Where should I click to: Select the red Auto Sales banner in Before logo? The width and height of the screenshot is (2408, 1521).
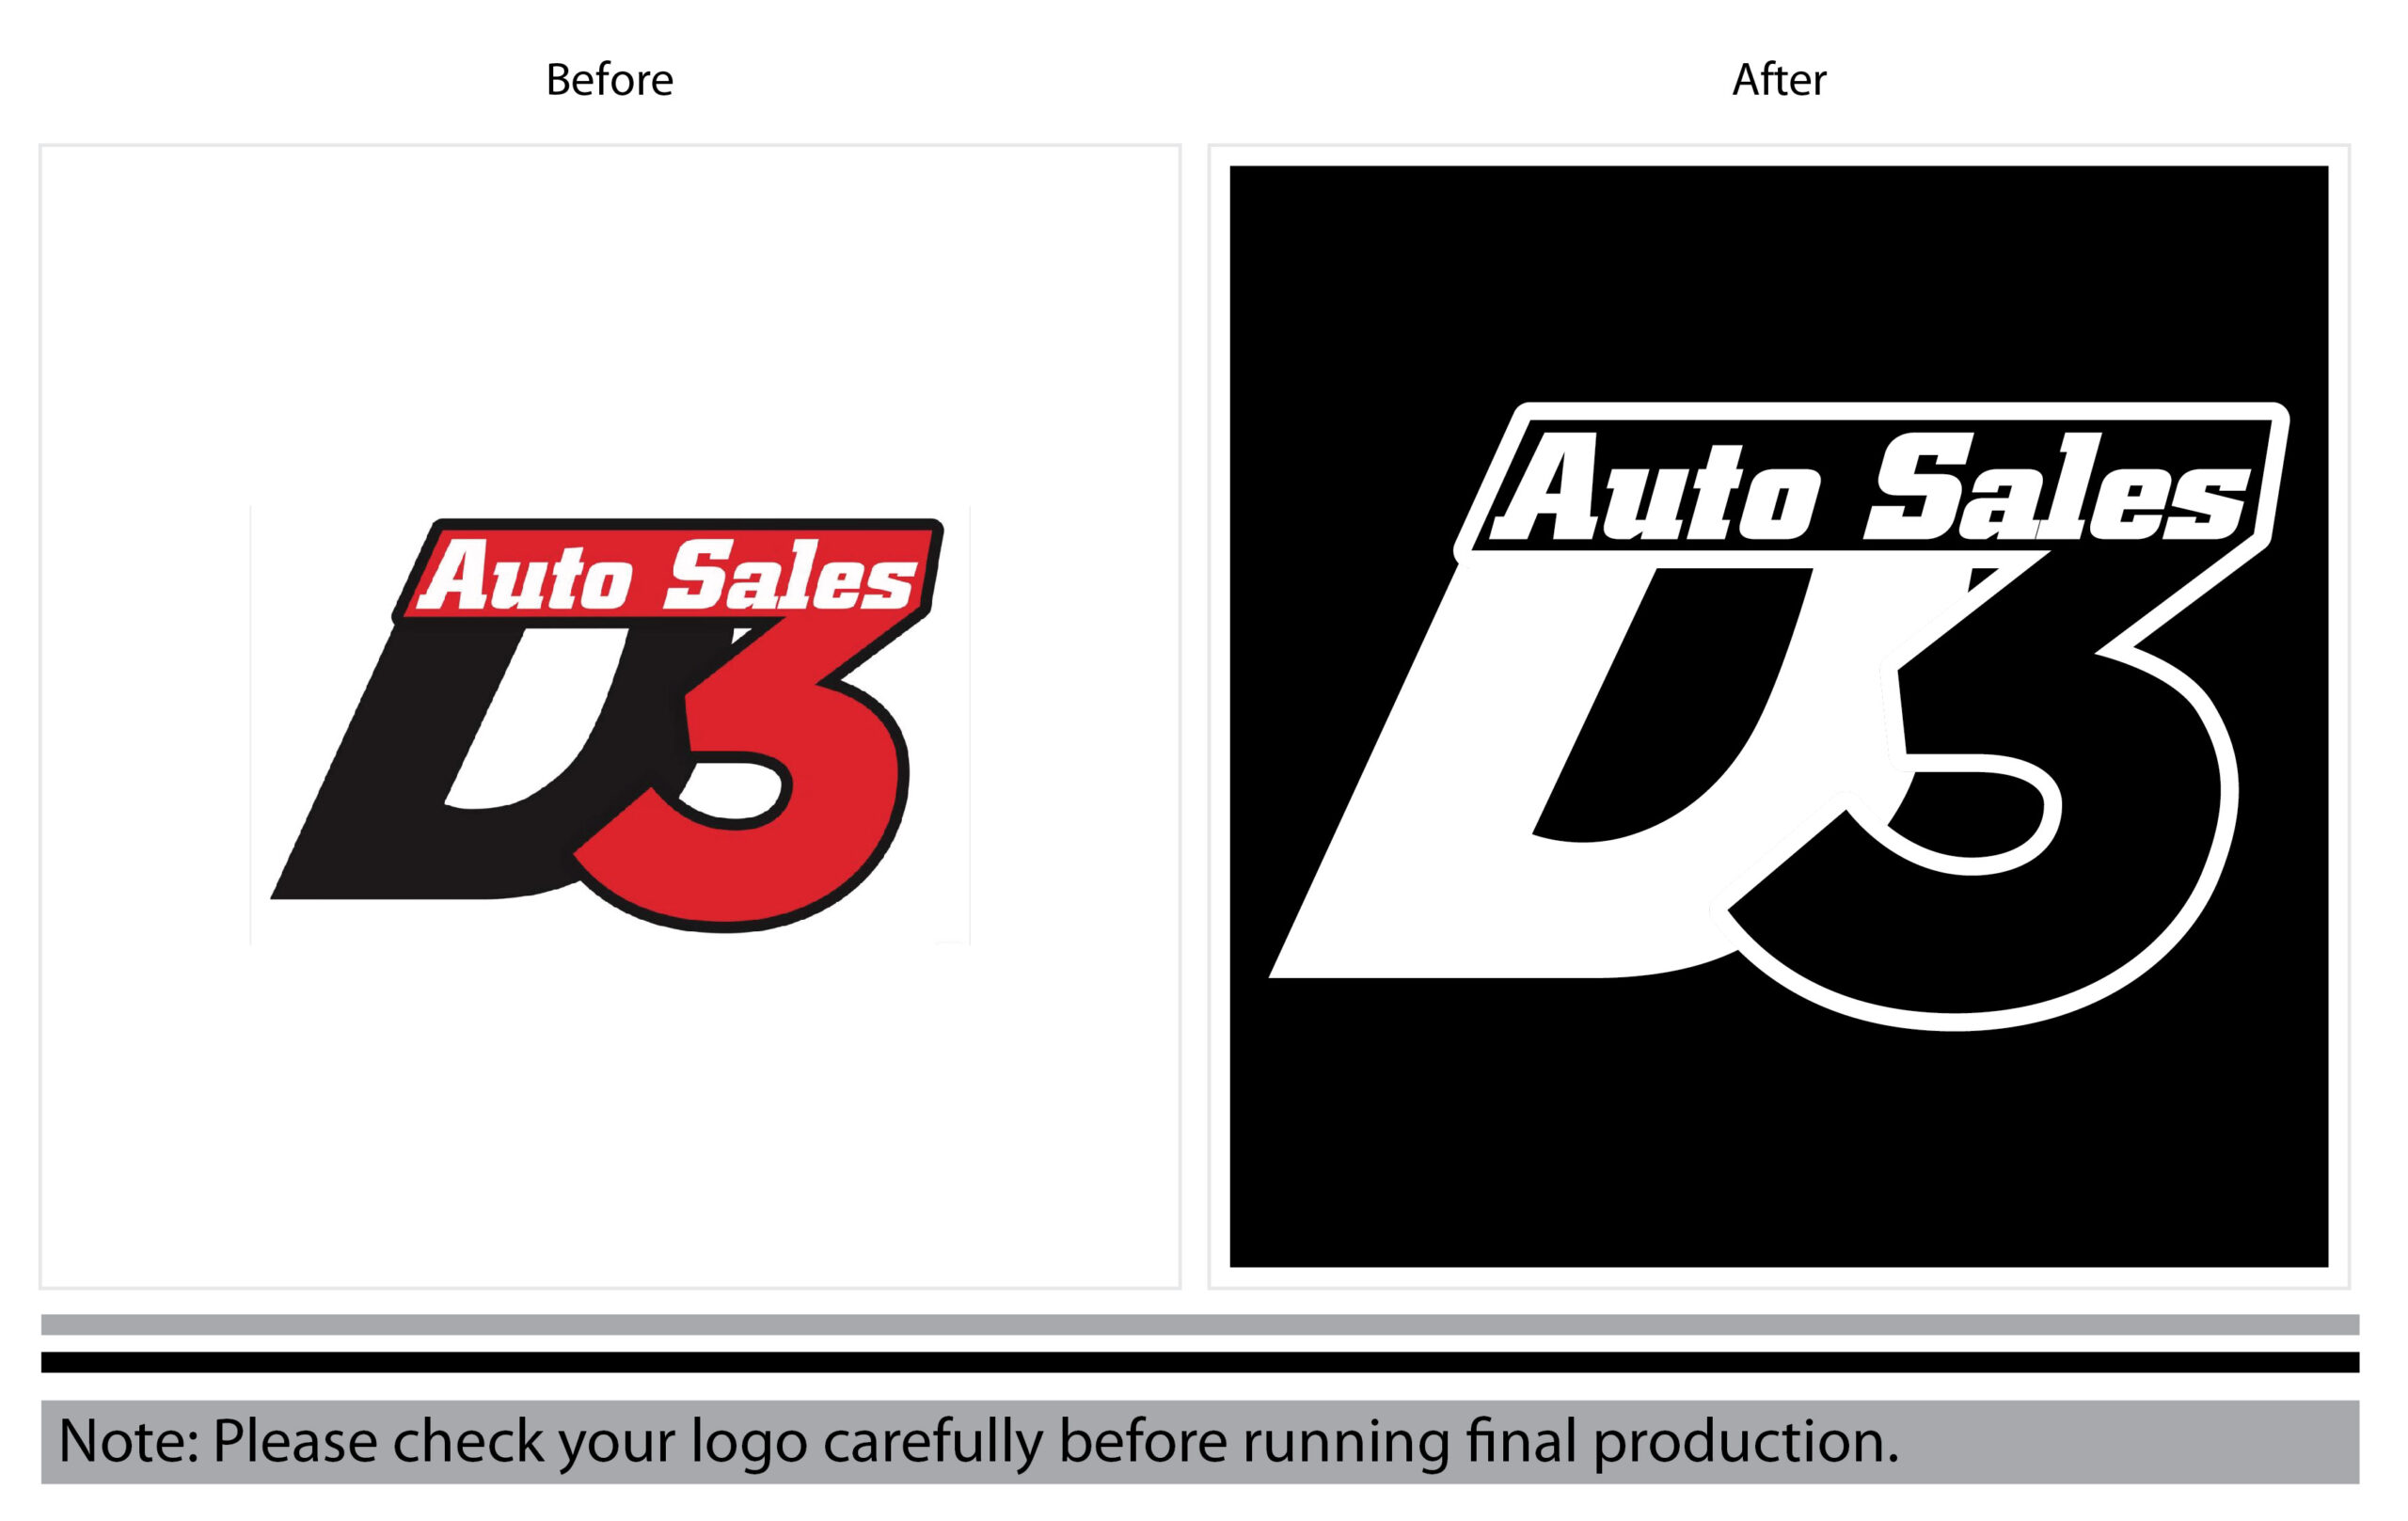pos(668,571)
